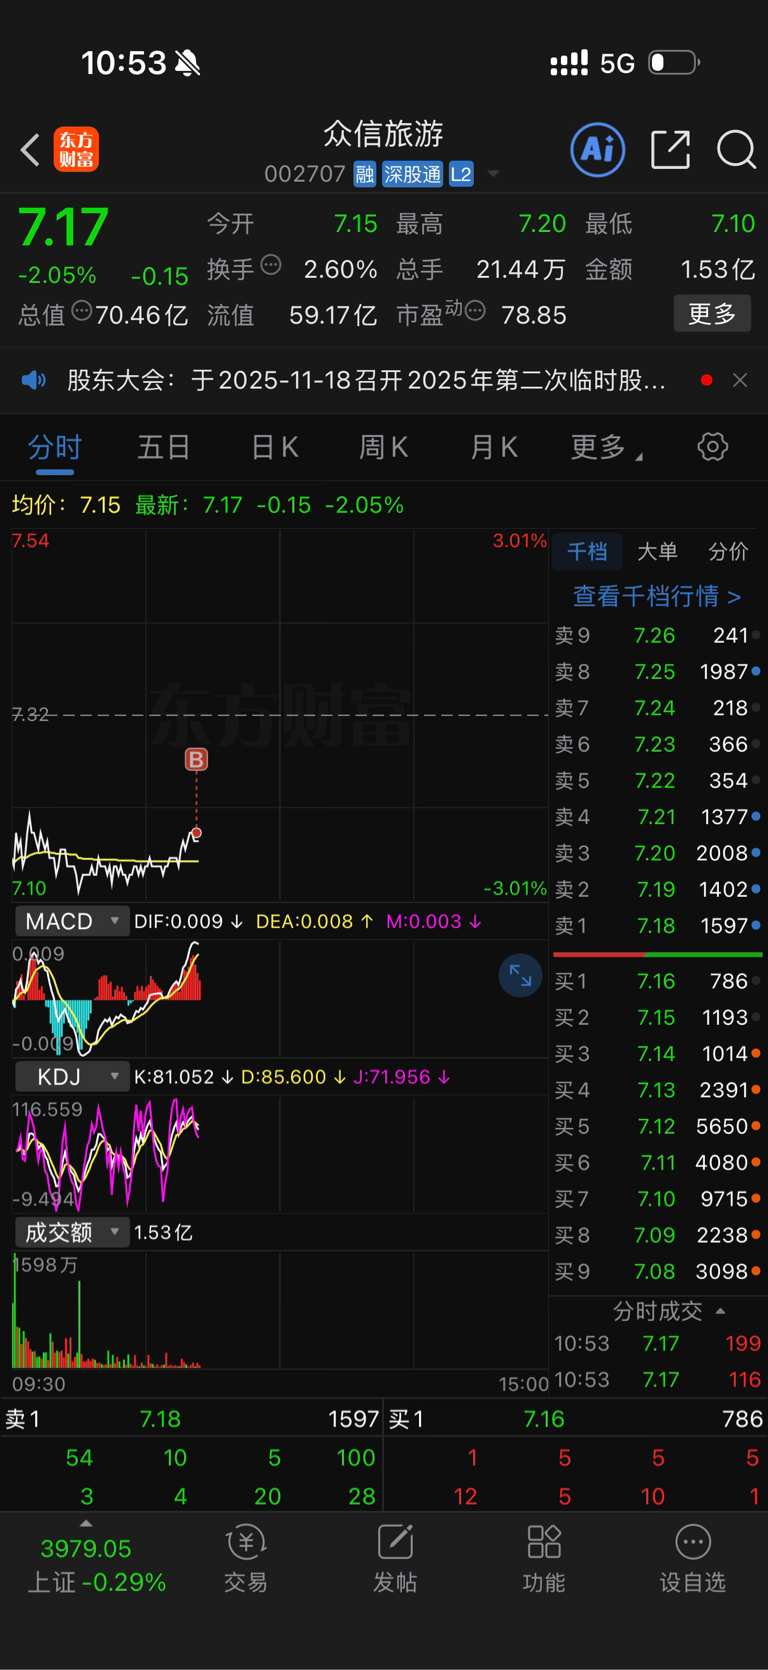
Task: Open the 交易 trade button
Action: [245, 1558]
